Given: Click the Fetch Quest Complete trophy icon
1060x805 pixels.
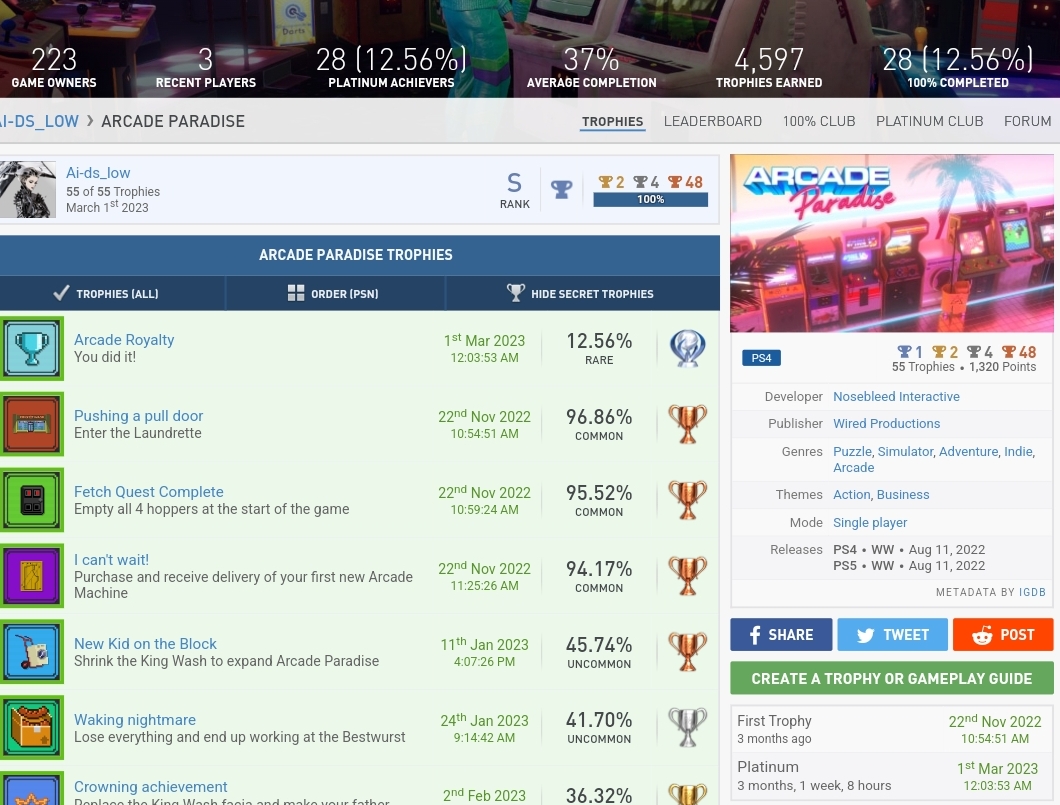Looking at the screenshot, I should [x=32, y=500].
